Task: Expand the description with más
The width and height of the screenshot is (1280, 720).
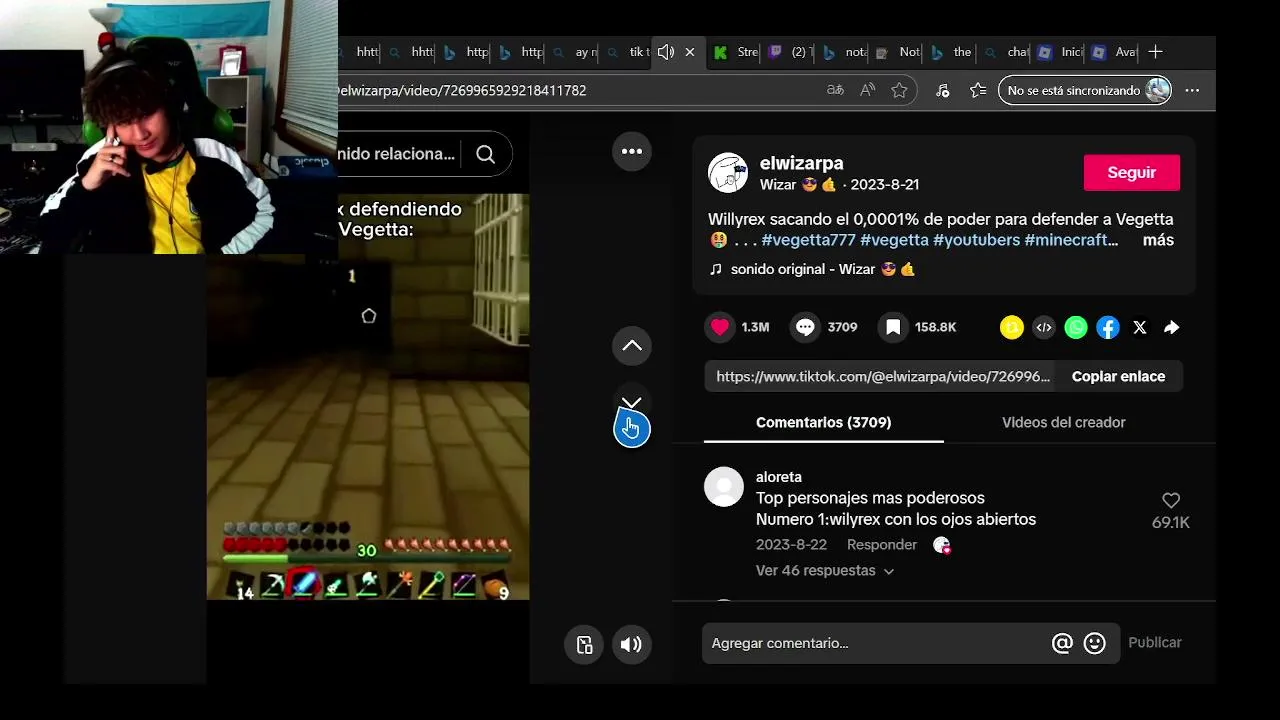Action: pyautogui.click(x=1158, y=240)
